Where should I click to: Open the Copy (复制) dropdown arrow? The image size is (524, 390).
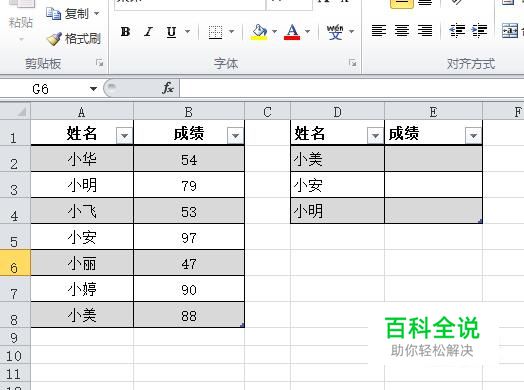[x=97, y=14]
